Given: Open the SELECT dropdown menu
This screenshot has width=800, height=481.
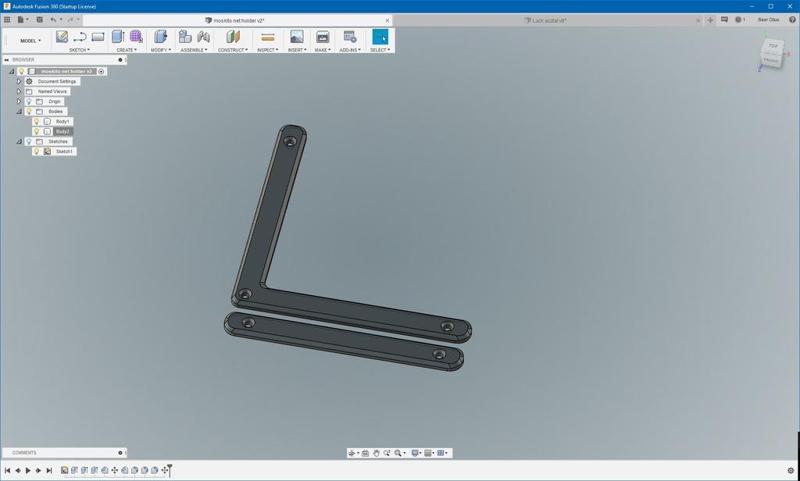Looking at the screenshot, I should [380, 50].
